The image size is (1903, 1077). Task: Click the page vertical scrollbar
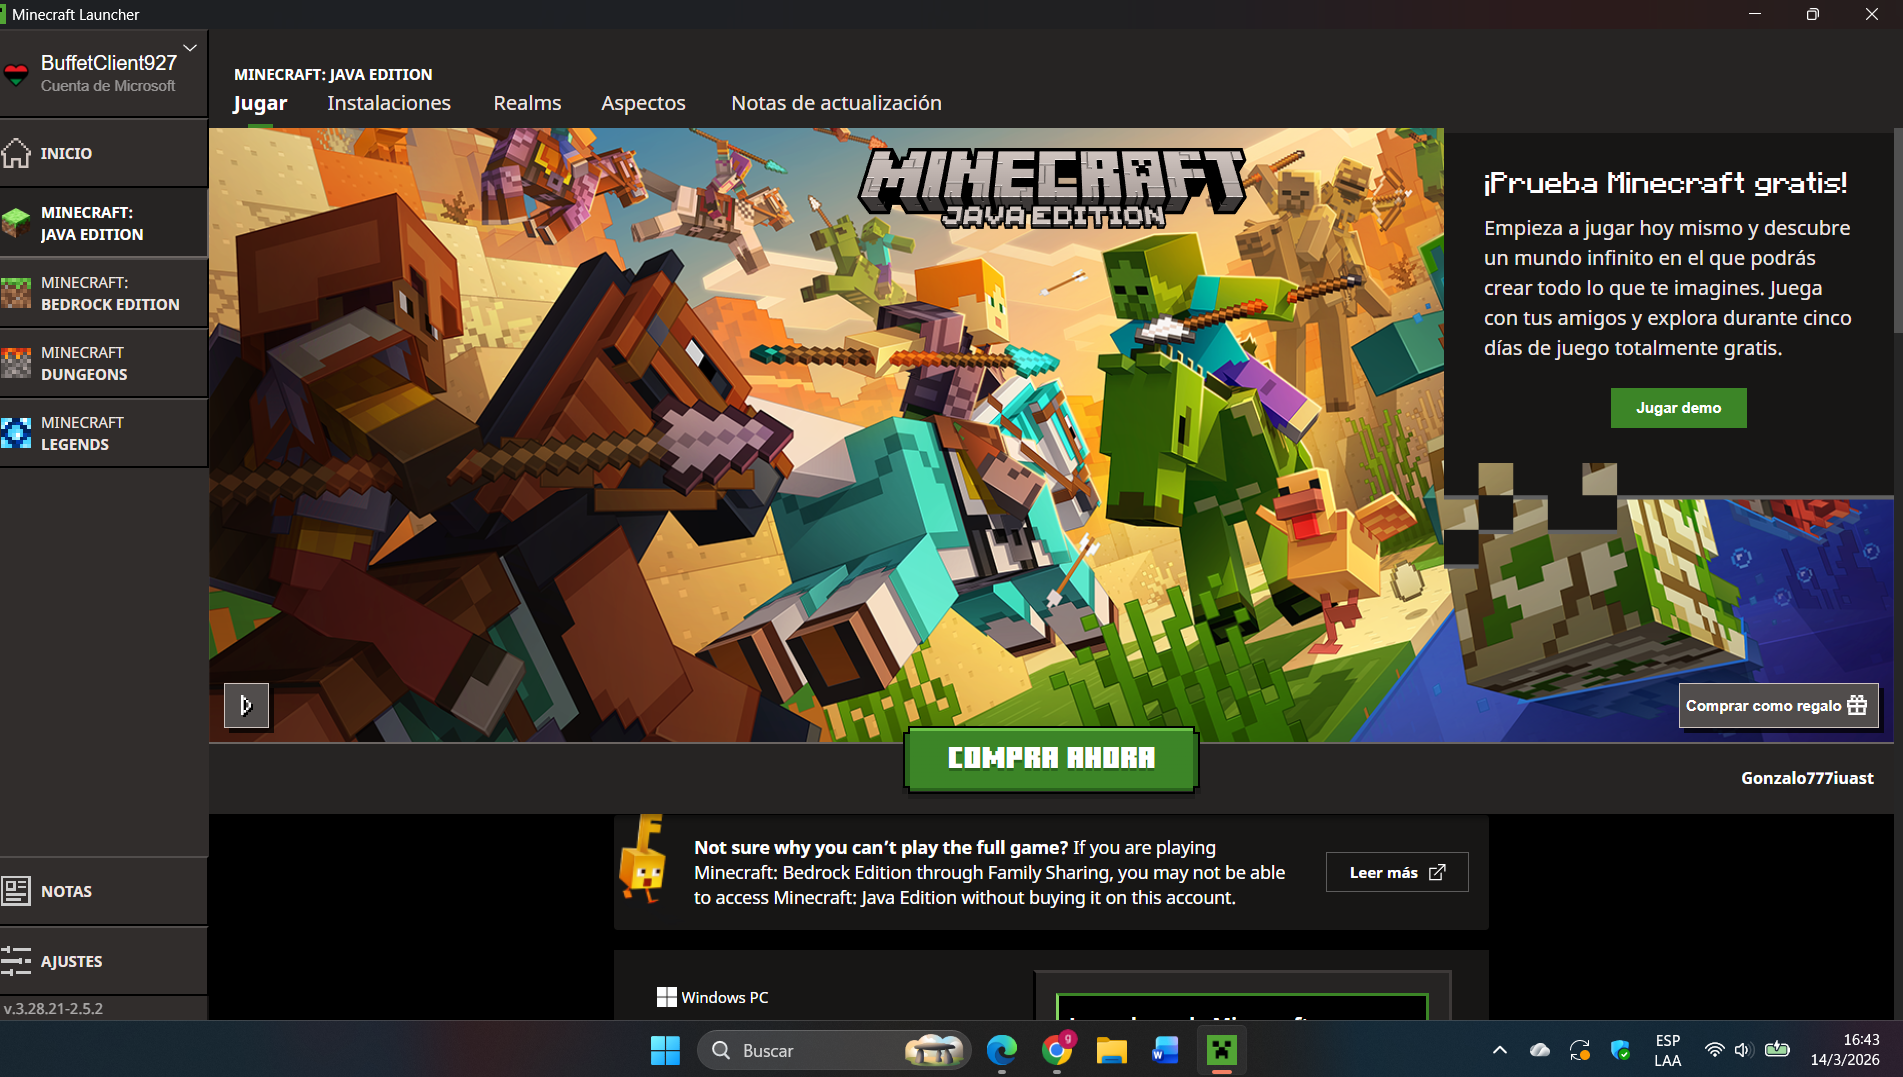coord(1898,232)
